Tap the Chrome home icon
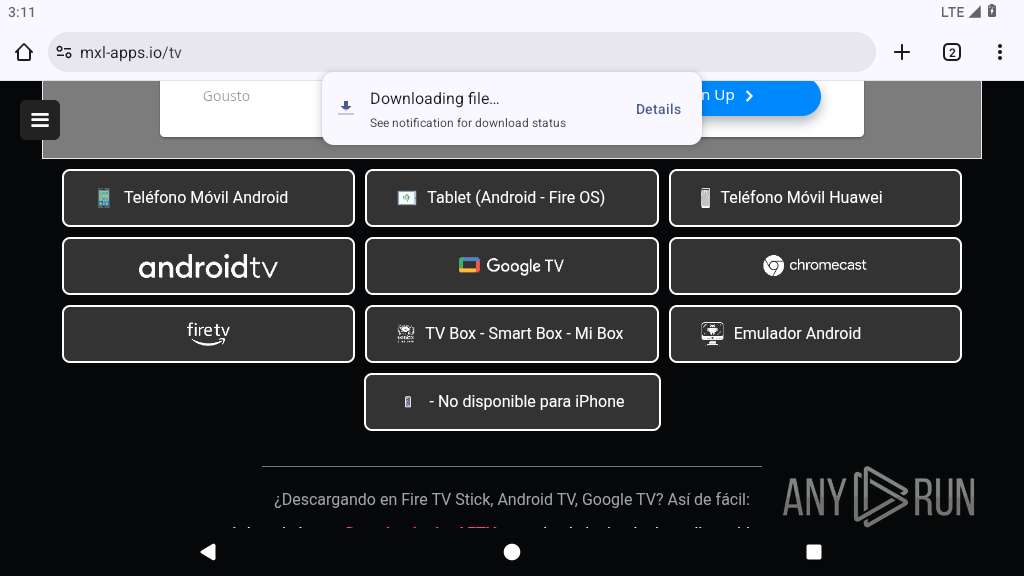 click(24, 52)
